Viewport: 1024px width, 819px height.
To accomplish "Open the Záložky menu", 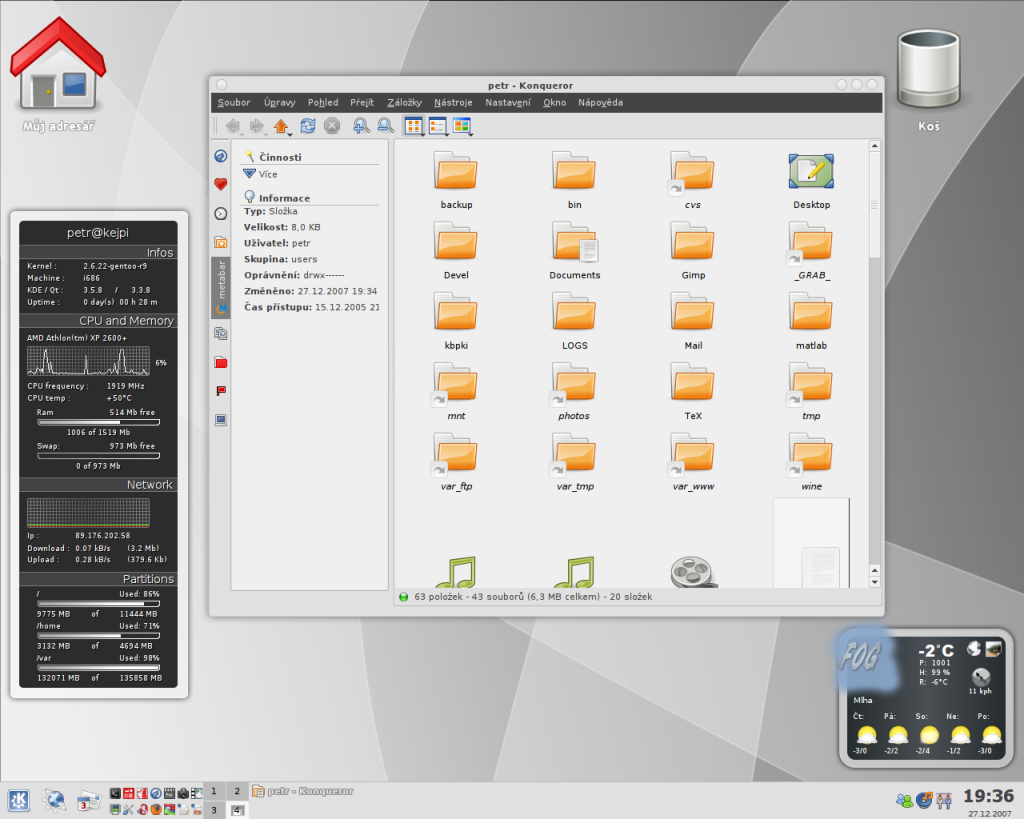I will [404, 103].
